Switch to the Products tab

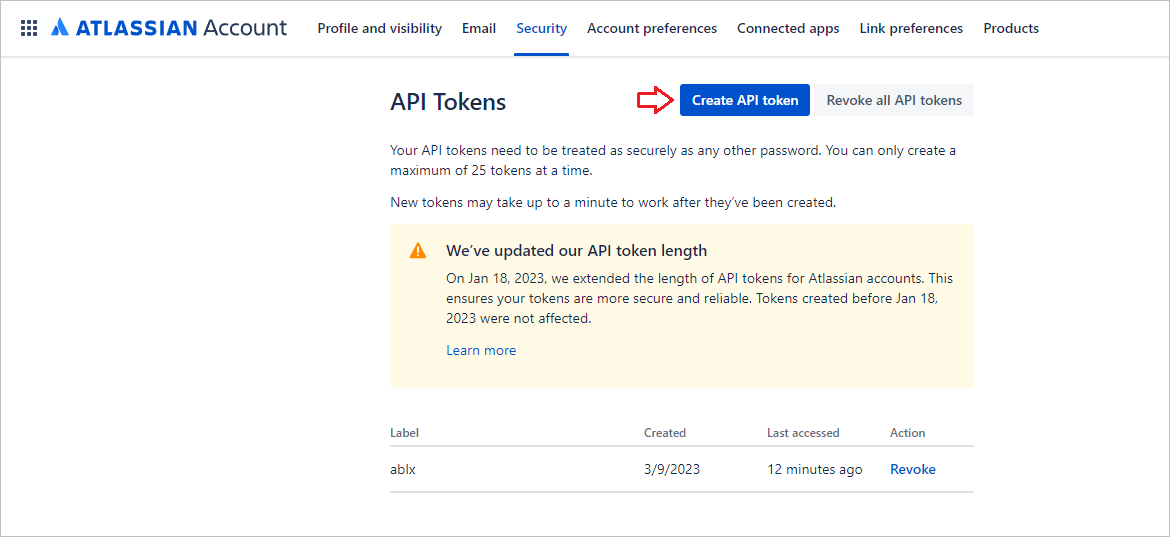[x=1011, y=28]
